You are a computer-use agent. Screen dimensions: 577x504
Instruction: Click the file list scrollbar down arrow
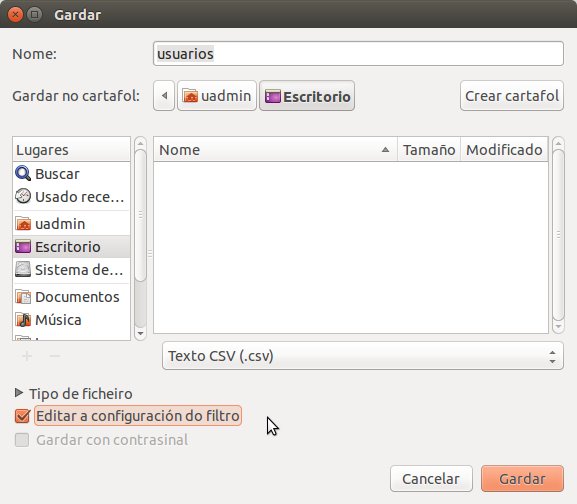[558, 327]
